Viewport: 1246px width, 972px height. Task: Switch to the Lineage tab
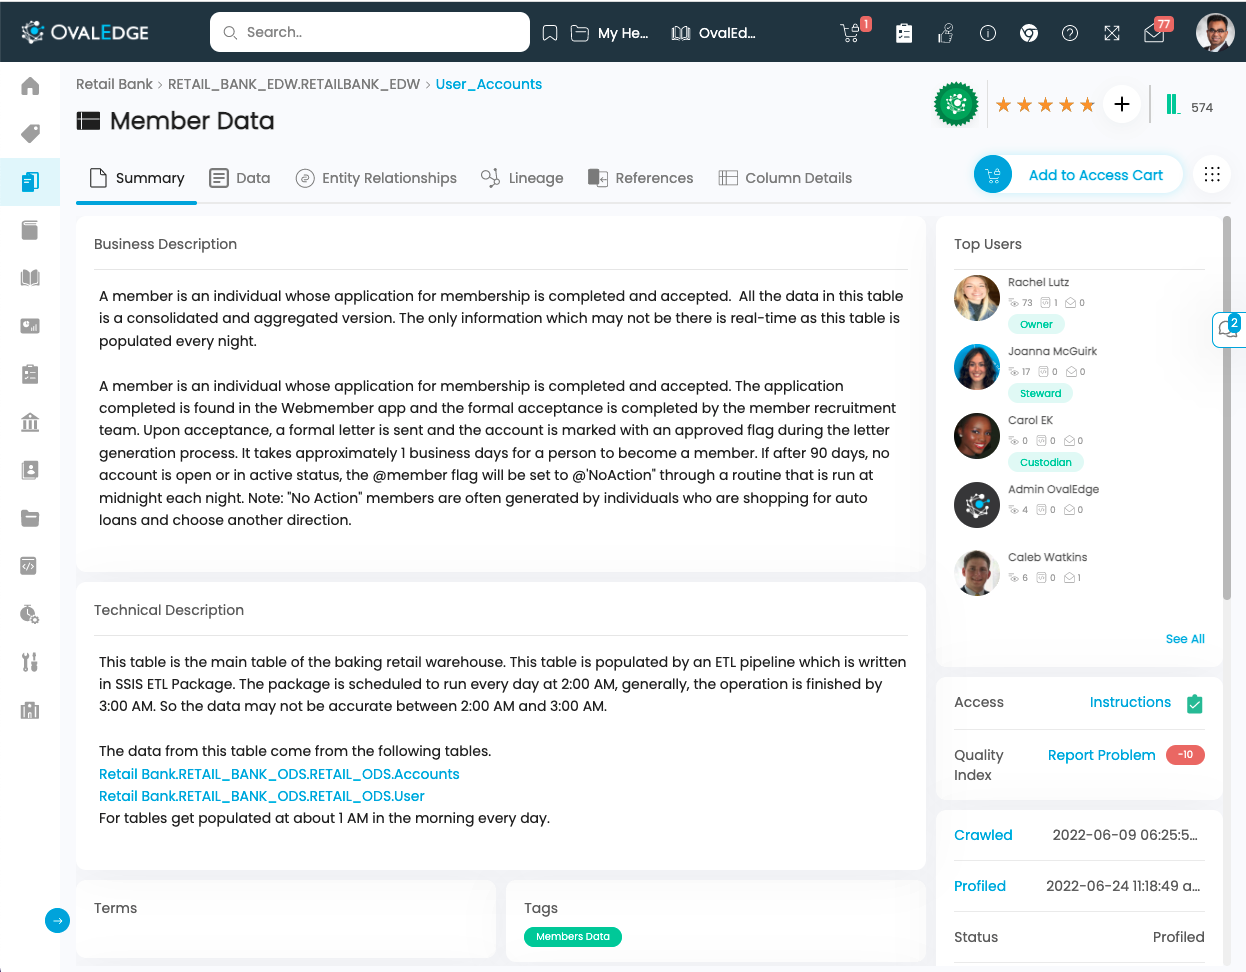[x=522, y=178]
